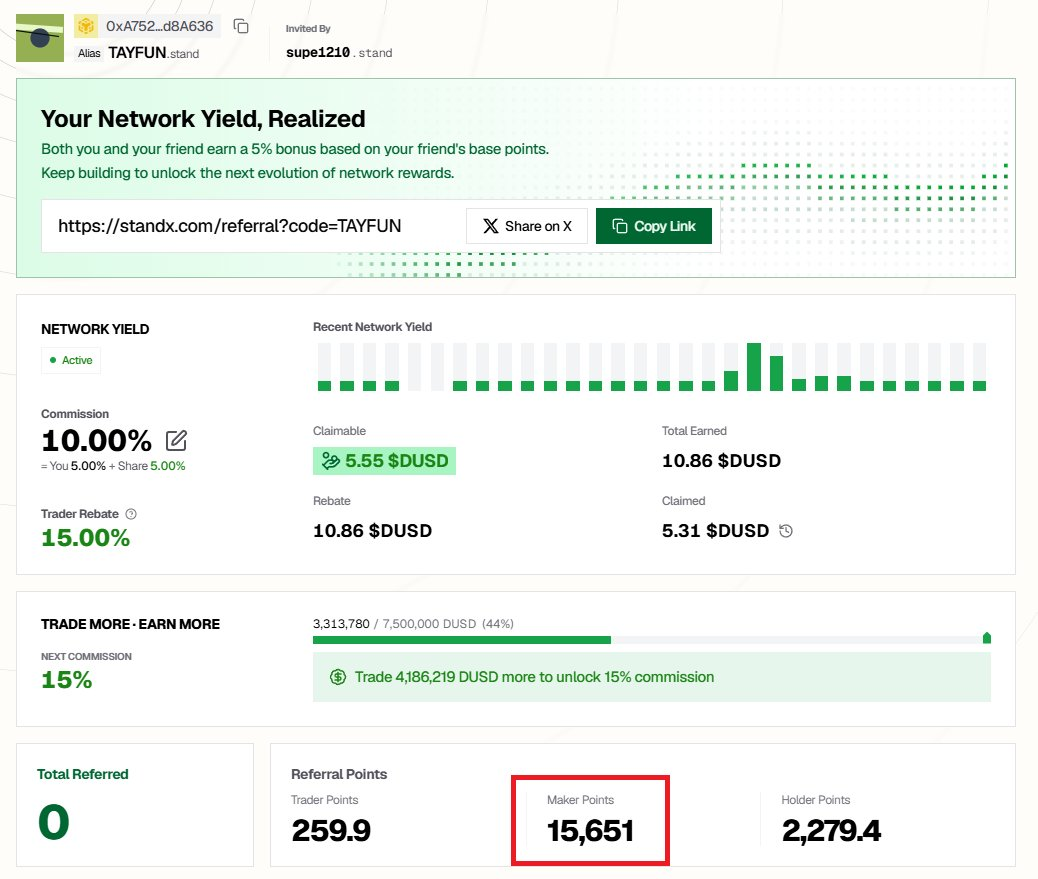Select the referral URL text field

point(254,226)
